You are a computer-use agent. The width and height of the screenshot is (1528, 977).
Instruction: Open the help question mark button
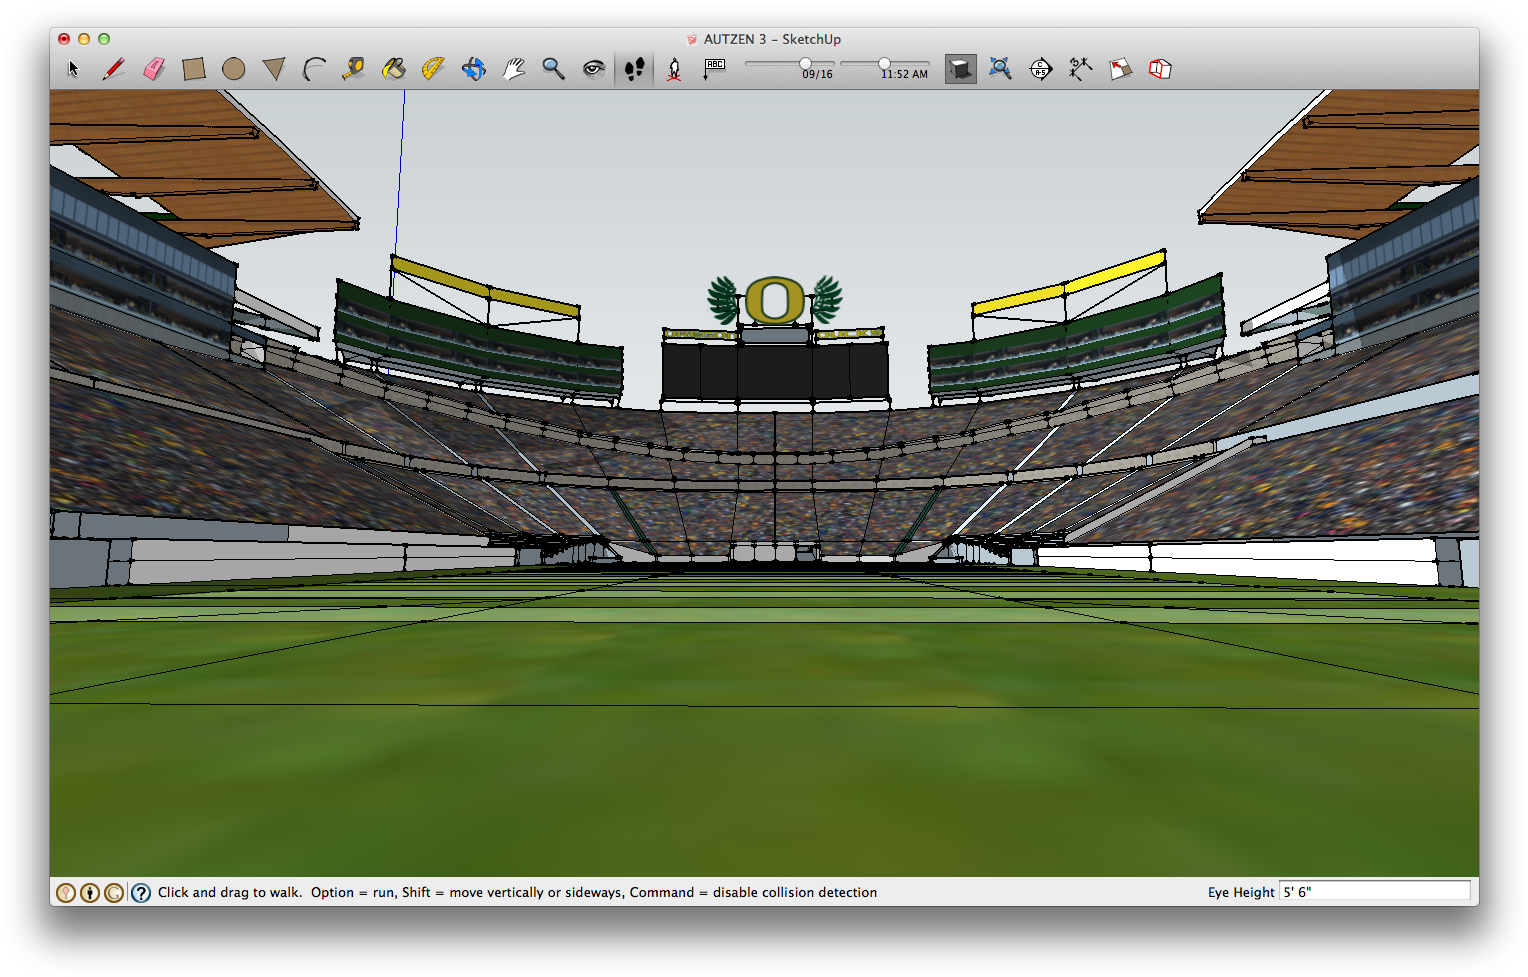coord(140,892)
